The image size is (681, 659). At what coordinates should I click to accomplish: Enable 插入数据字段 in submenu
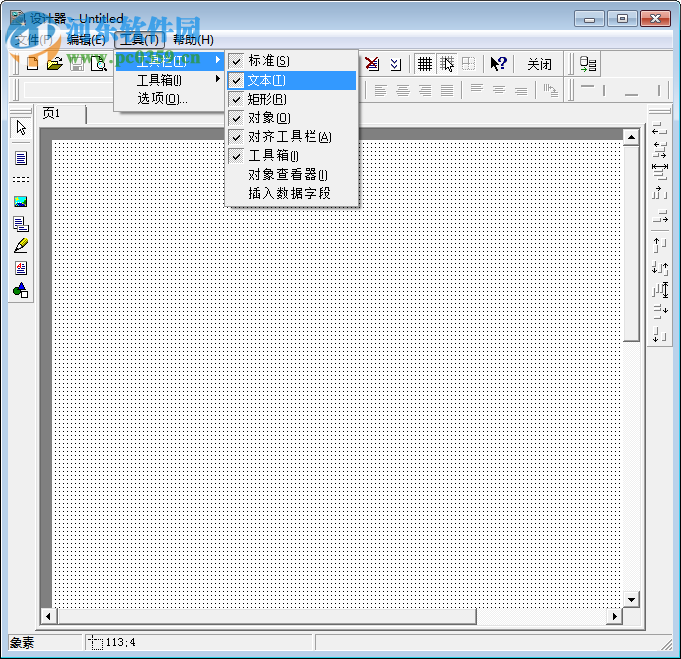[x=292, y=193]
